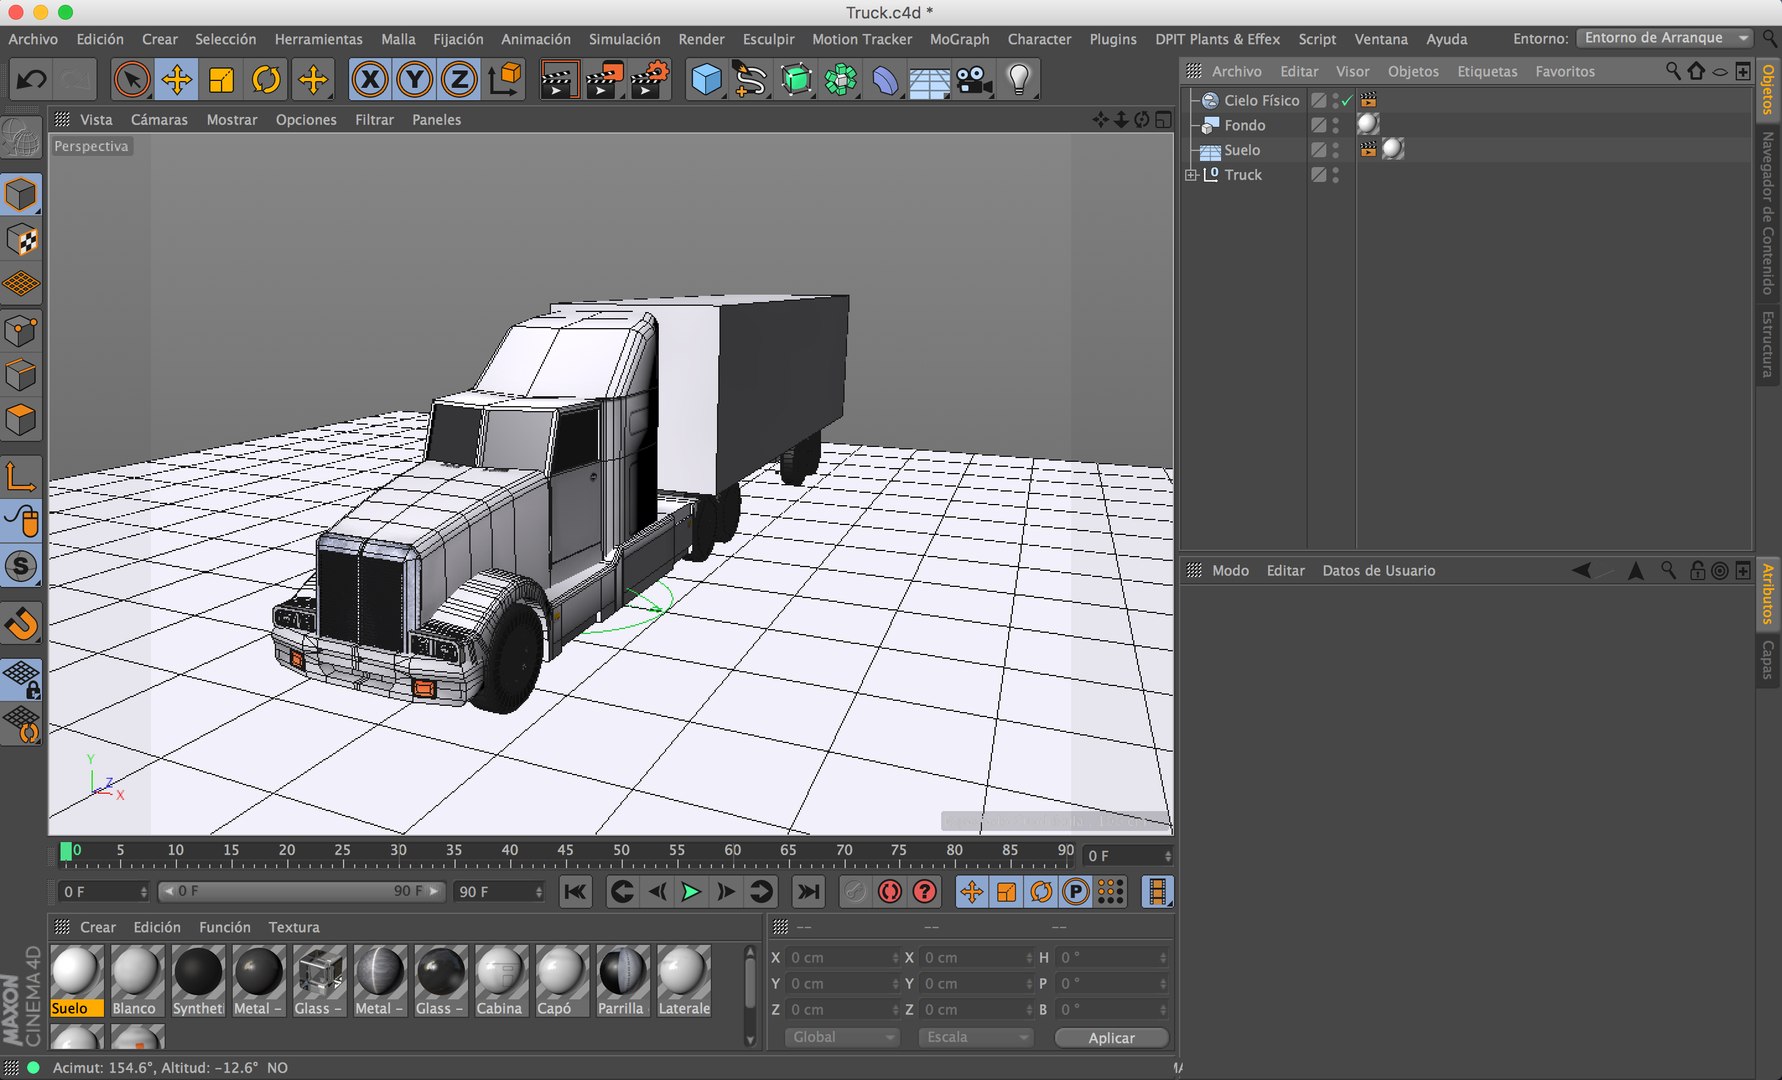Expand the Truck object hierarchy
This screenshot has height=1080, width=1782.
(1191, 175)
